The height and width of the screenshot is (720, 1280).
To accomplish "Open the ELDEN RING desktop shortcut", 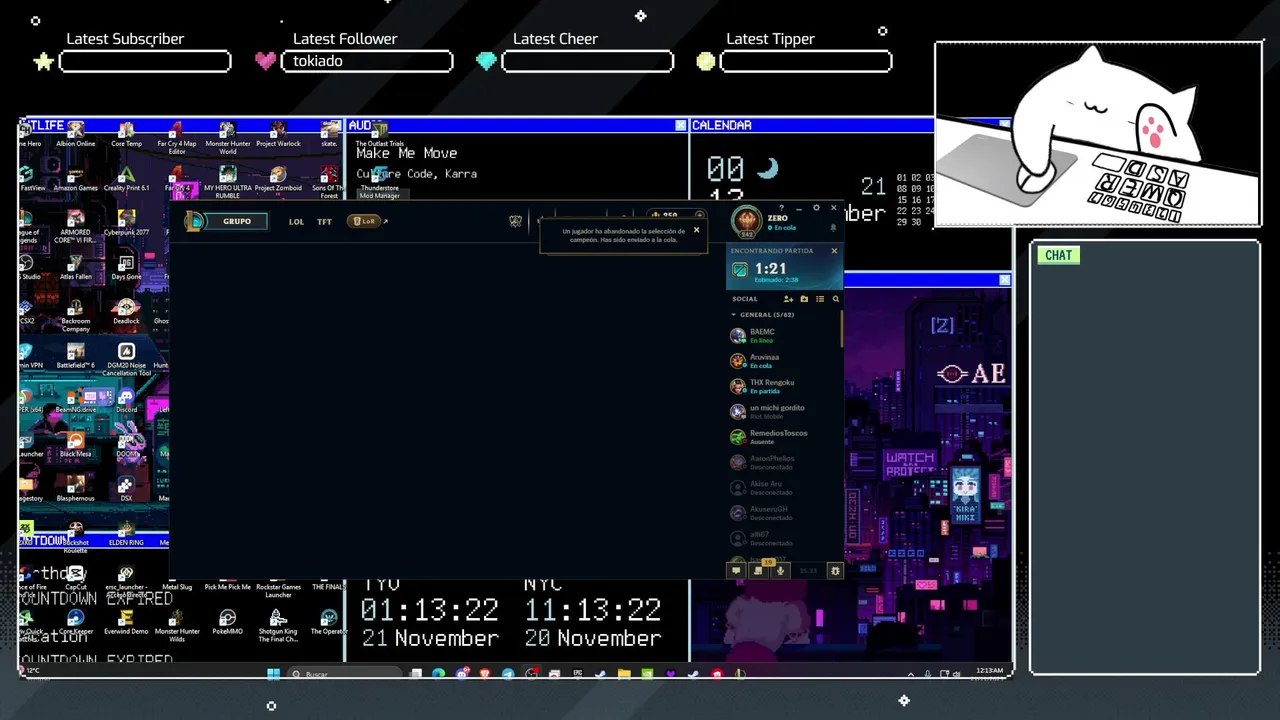I will [x=126, y=531].
